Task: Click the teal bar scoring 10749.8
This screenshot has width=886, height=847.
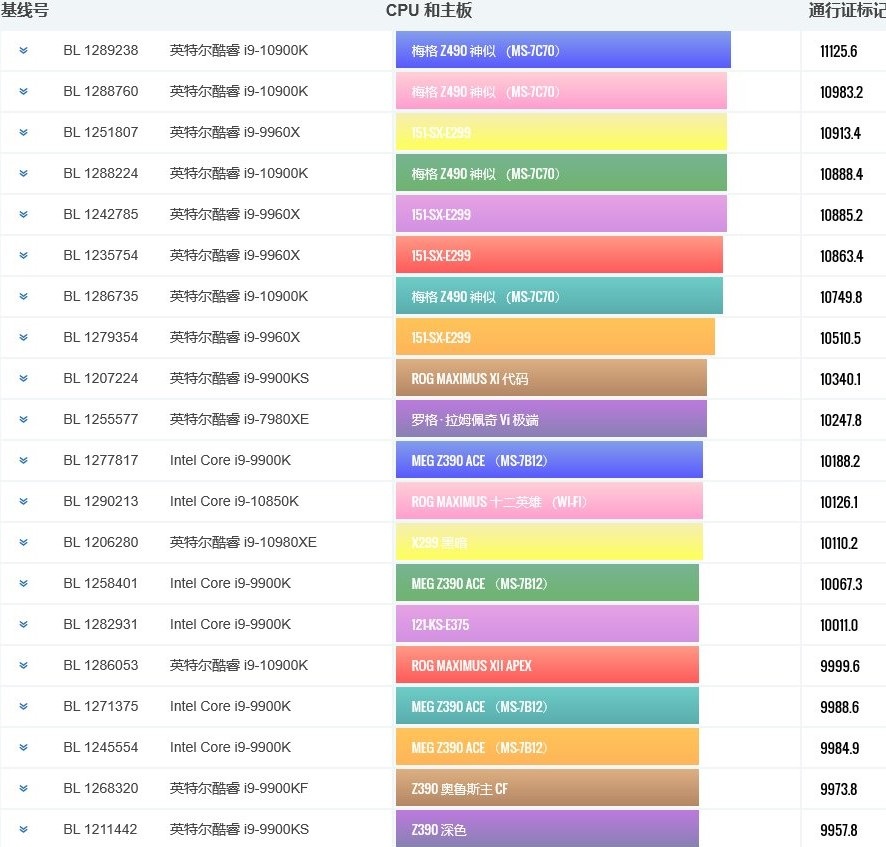Action: [x=559, y=296]
